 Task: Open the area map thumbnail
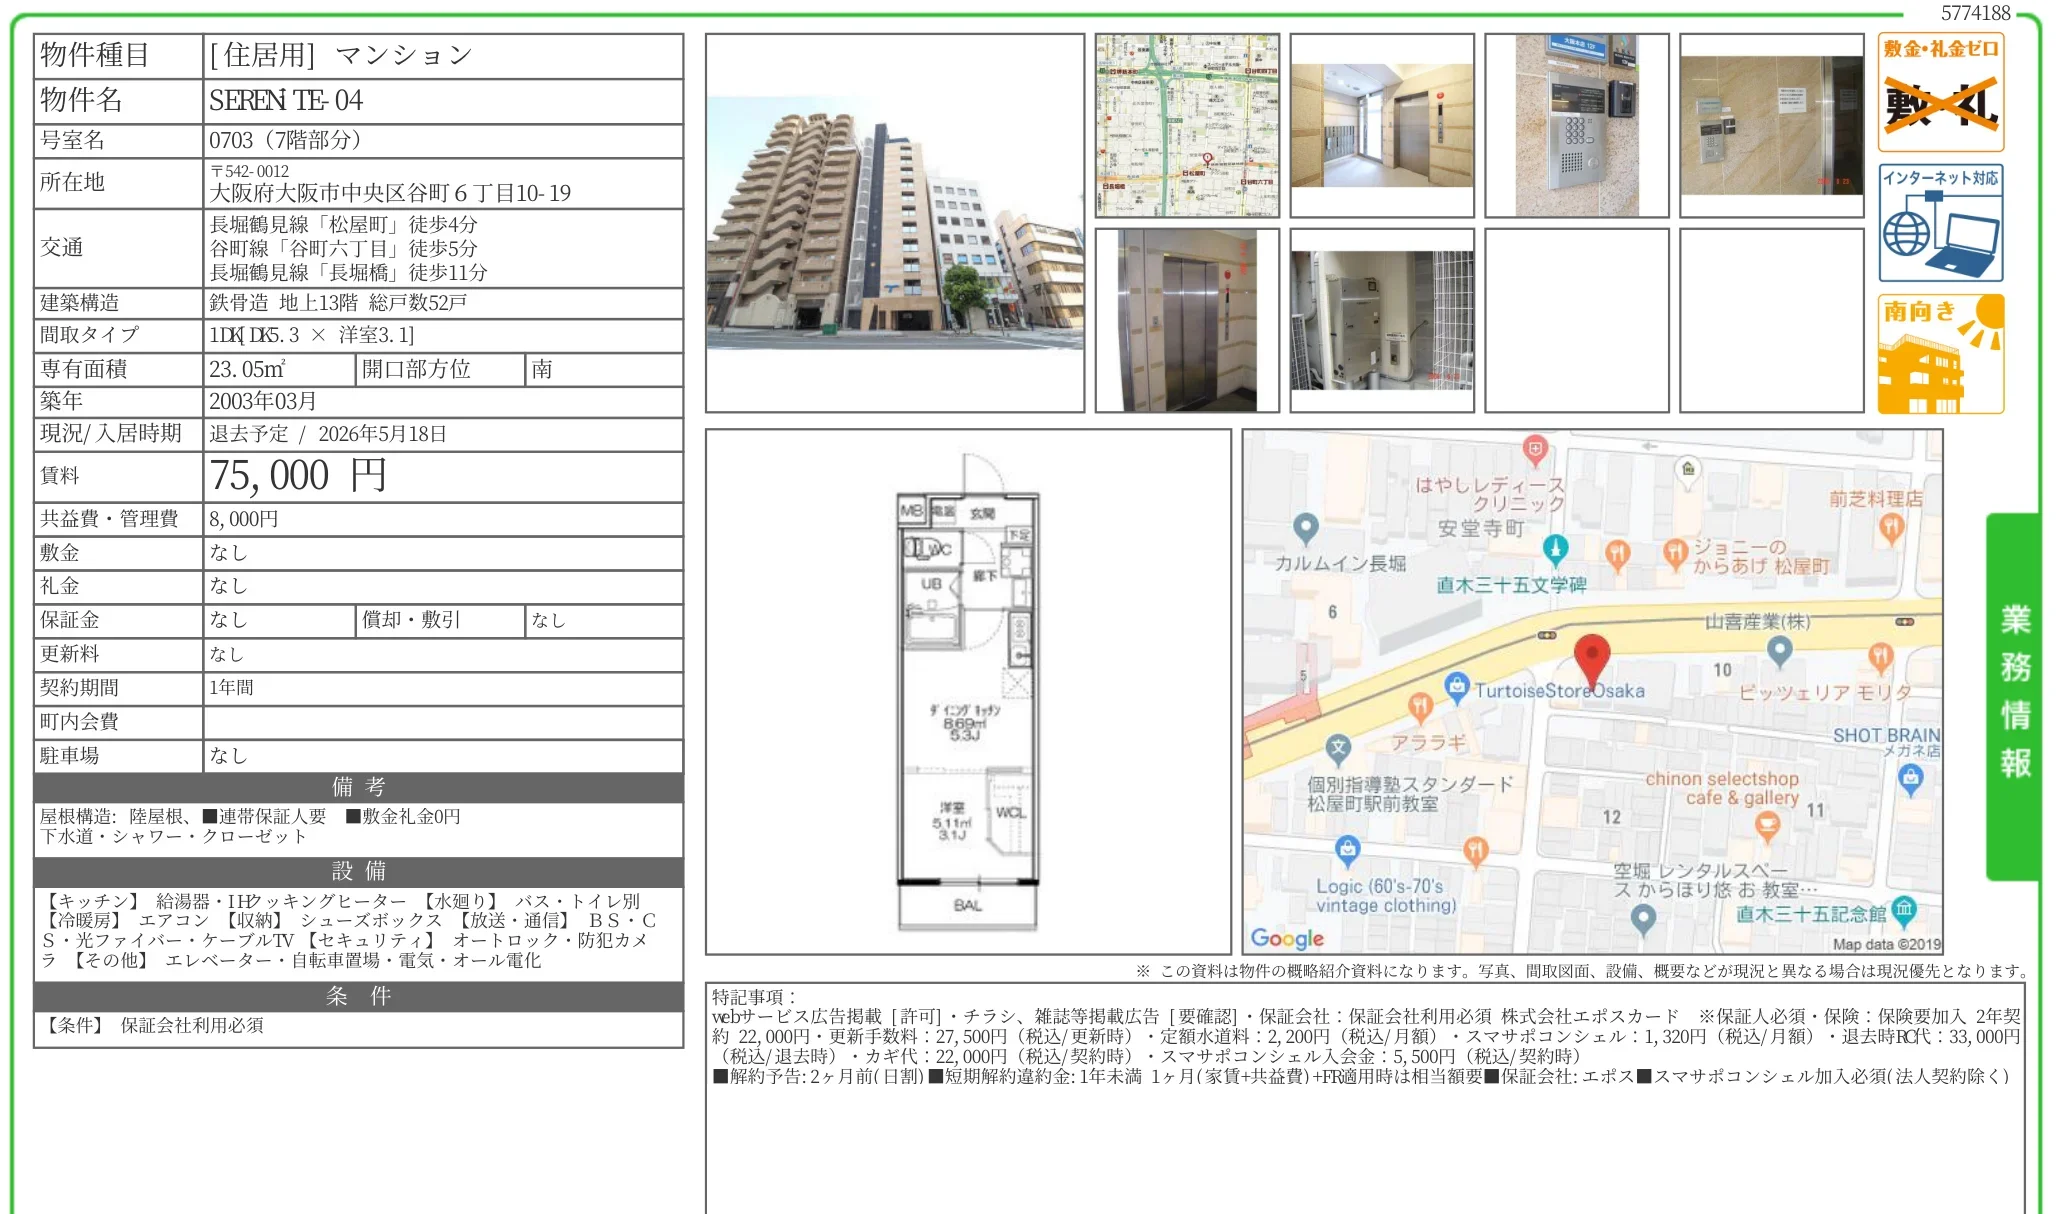click(1187, 125)
